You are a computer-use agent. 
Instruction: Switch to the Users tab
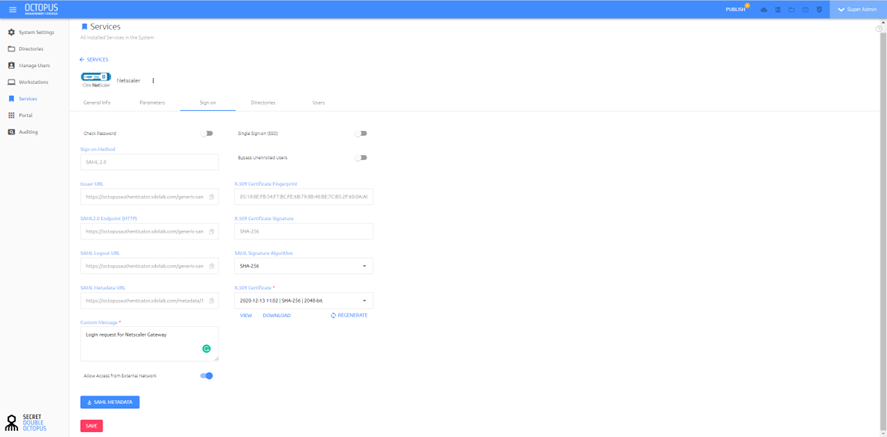[x=318, y=103]
